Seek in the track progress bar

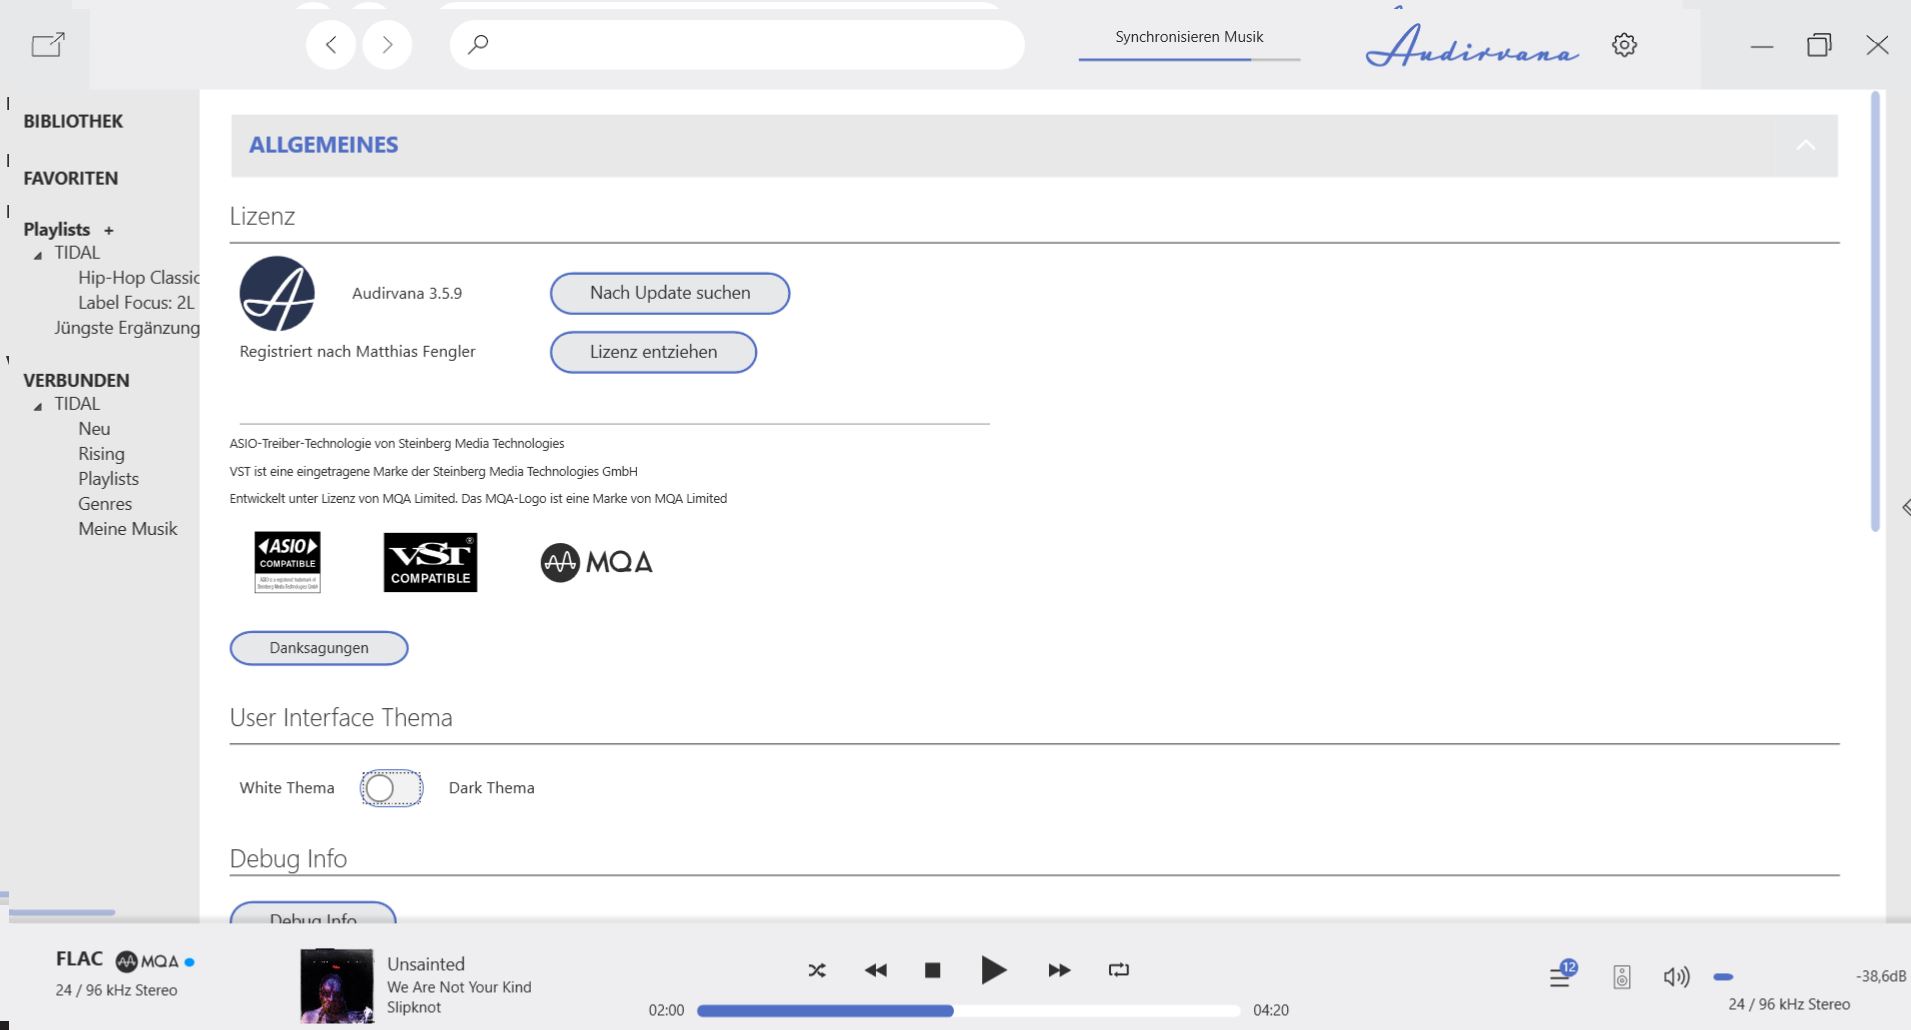pyautogui.click(x=968, y=1011)
